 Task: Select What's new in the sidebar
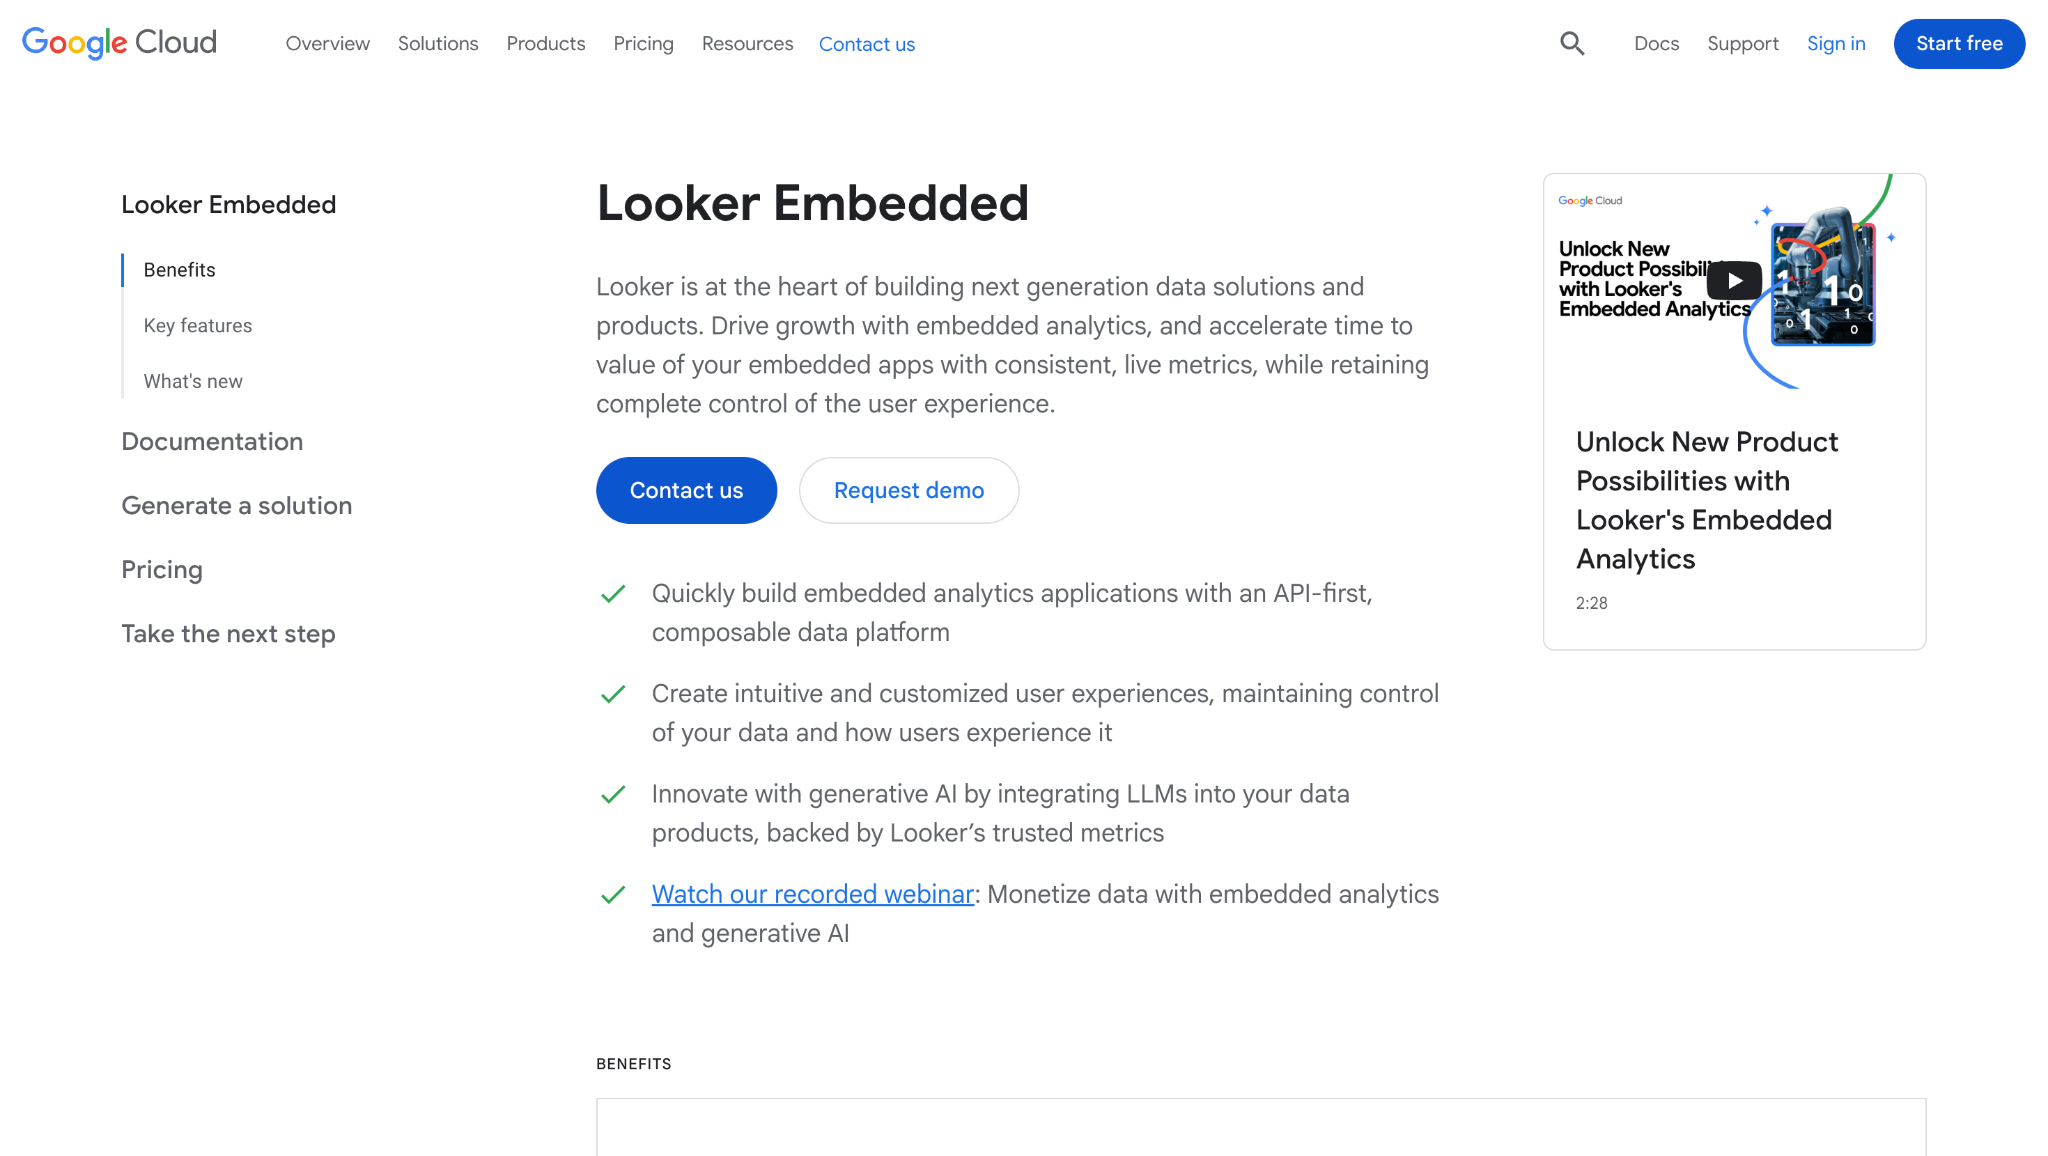(x=192, y=381)
